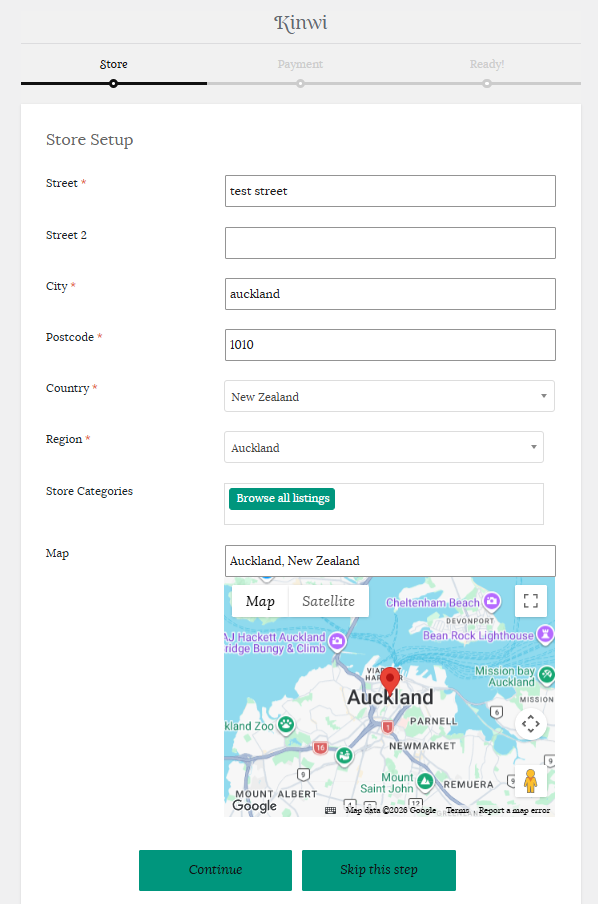Image resolution: width=598 pixels, height=904 pixels.
Task: Click the Mission Bay Auckland marker
Action: pos(547,674)
